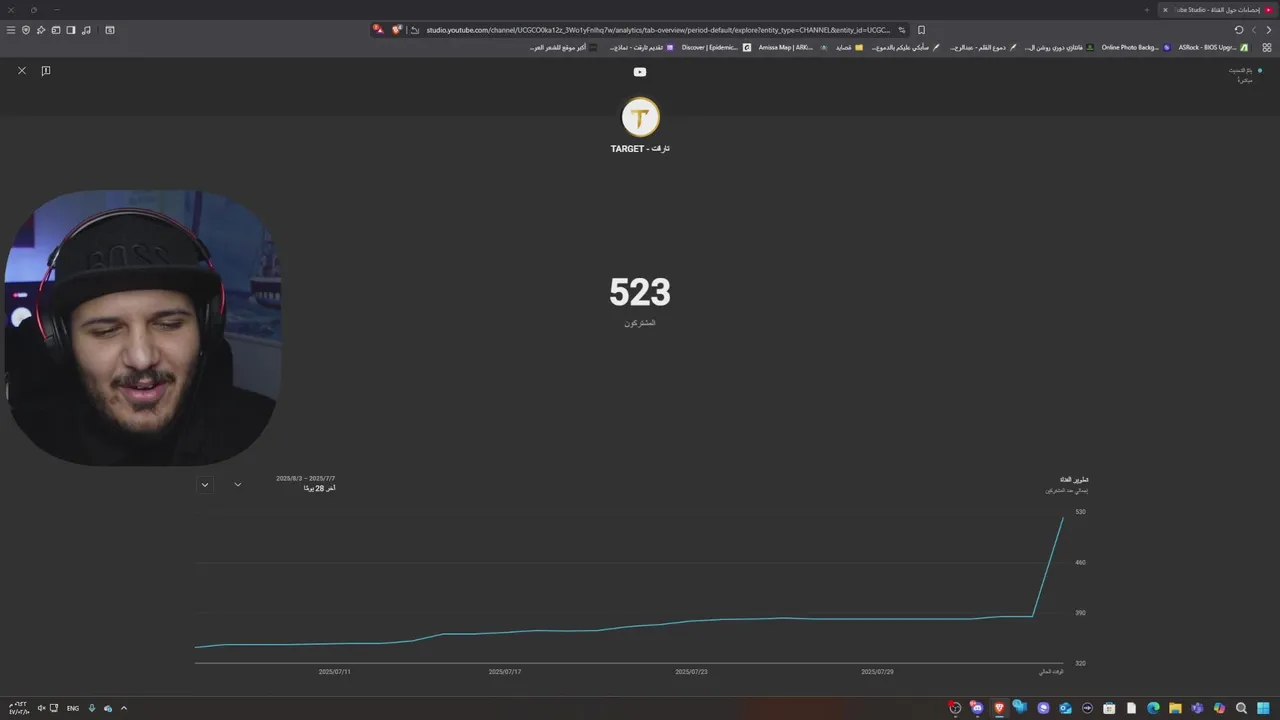Open Outlook from the taskbar

[x=1065, y=708]
